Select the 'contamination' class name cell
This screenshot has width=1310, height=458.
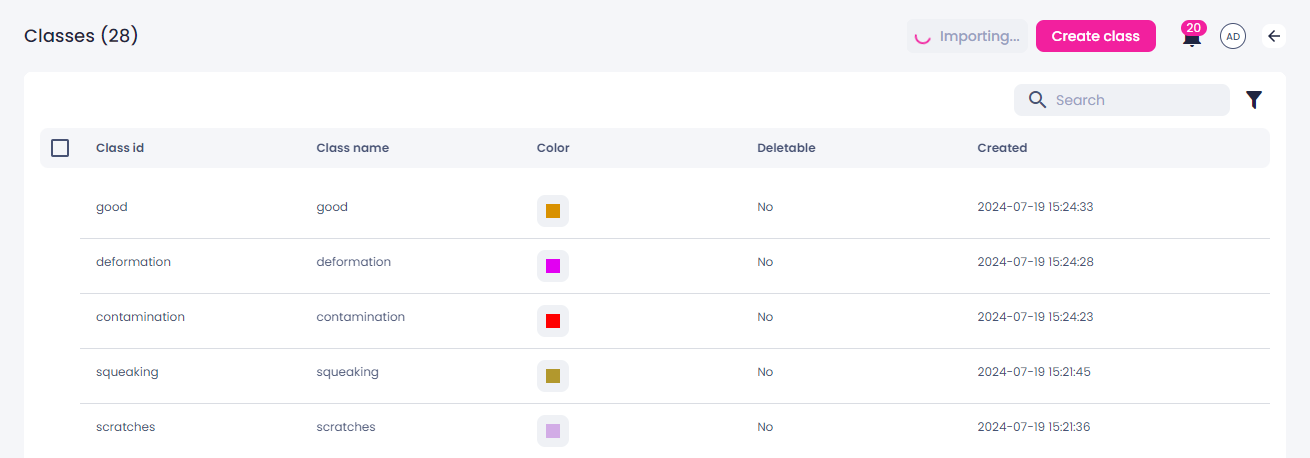tap(360, 317)
